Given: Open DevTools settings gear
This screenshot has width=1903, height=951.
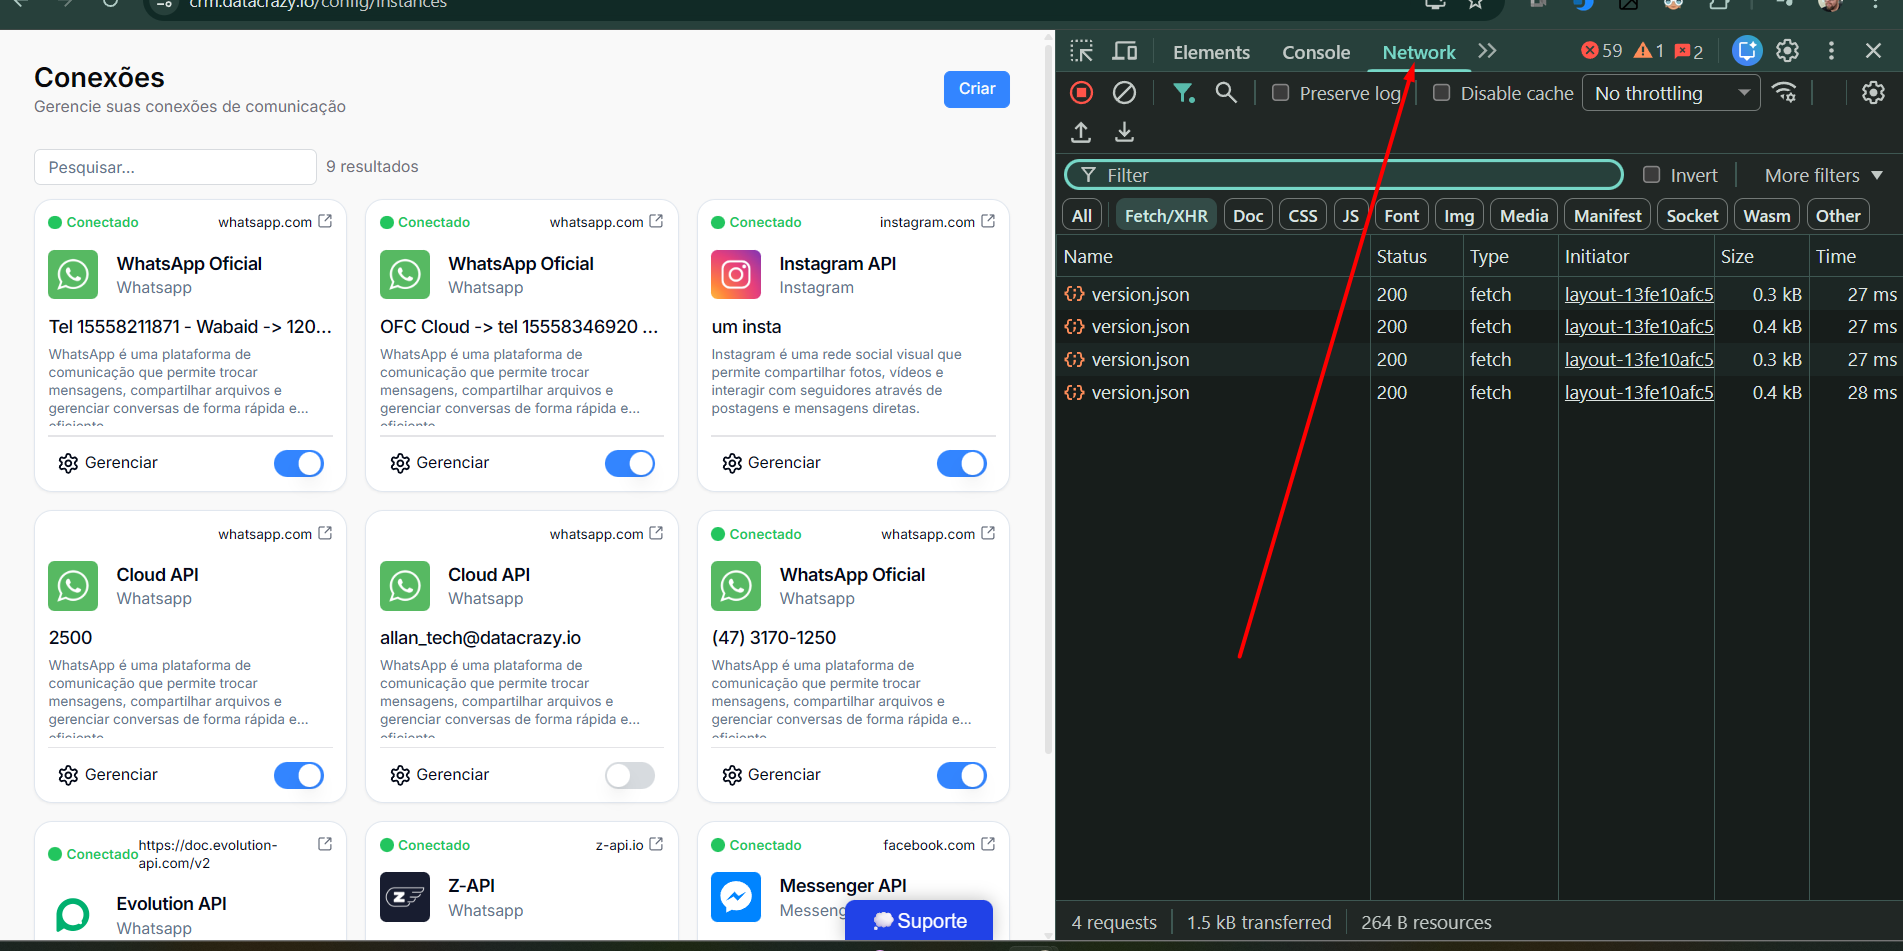Looking at the screenshot, I should [1788, 51].
